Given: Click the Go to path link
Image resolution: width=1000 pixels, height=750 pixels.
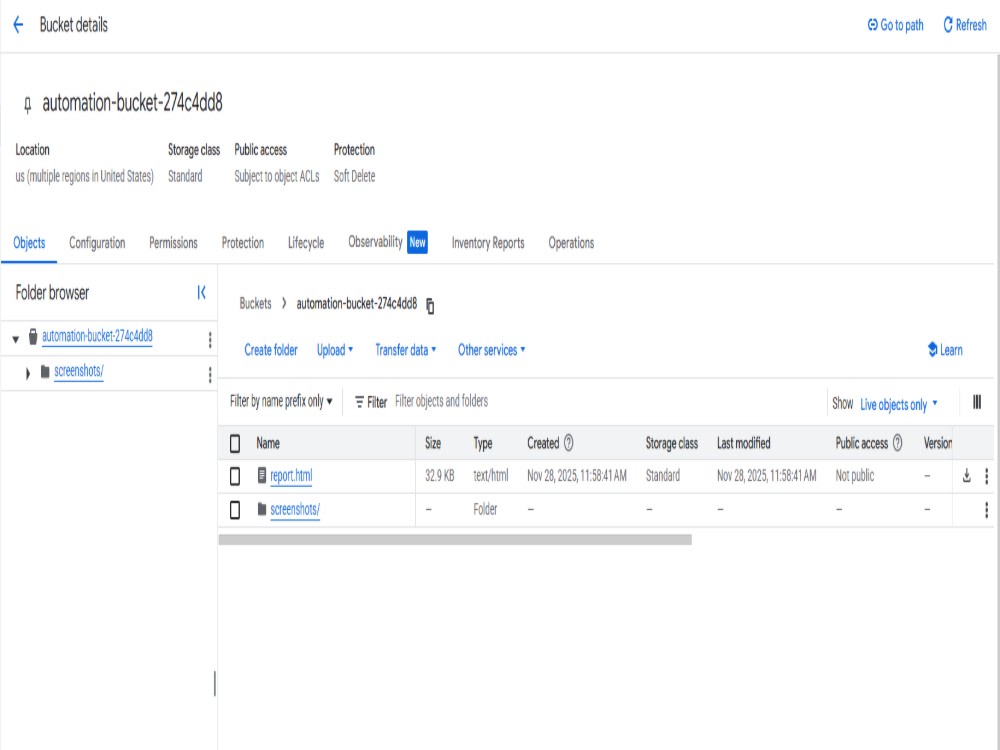Looking at the screenshot, I should coord(895,25).
